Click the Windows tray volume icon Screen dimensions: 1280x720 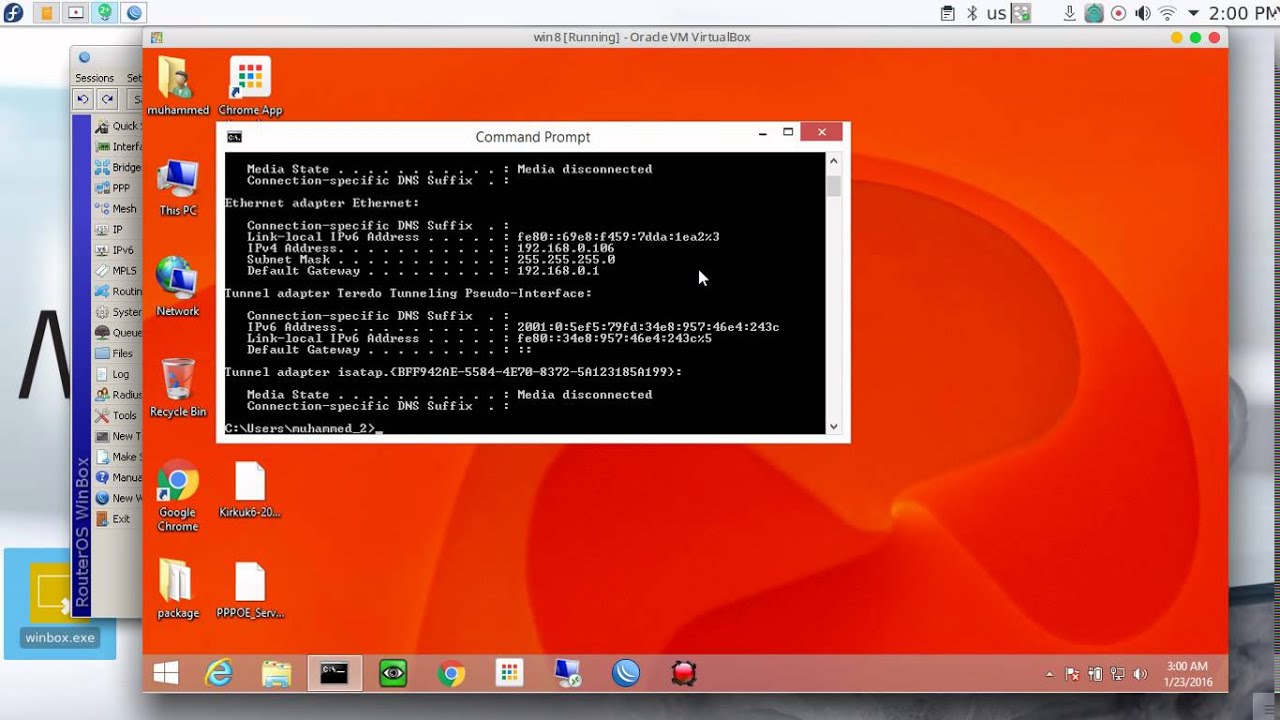tap(1140, 675)
